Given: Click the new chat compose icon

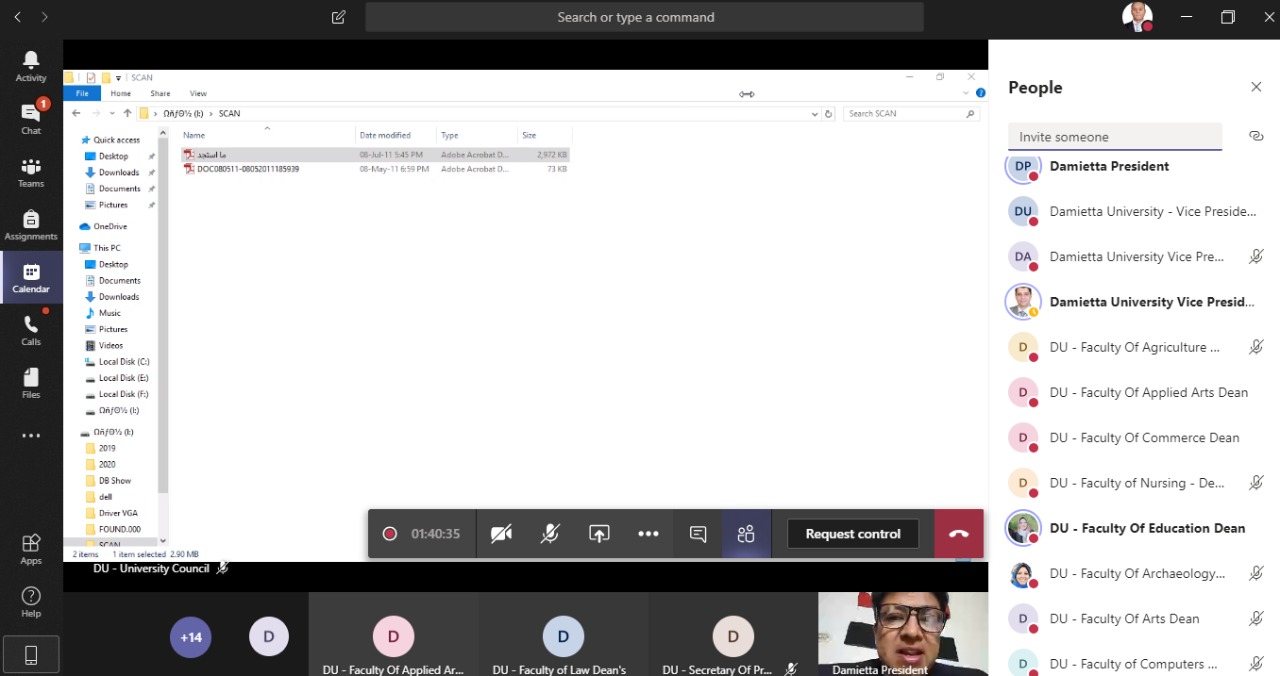Looking at the screenshot, I should pos(339,17).
